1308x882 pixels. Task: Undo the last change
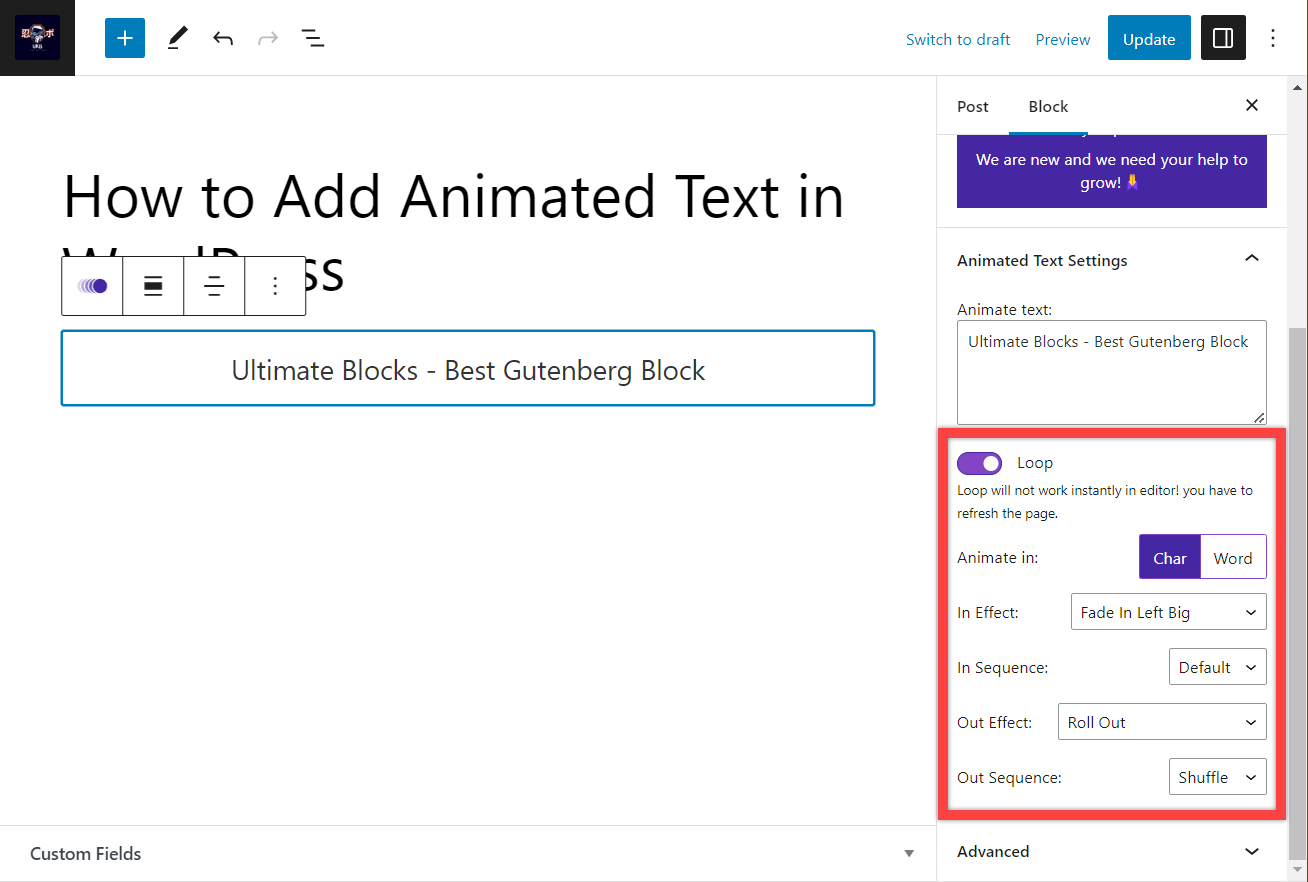coord(223,38)
